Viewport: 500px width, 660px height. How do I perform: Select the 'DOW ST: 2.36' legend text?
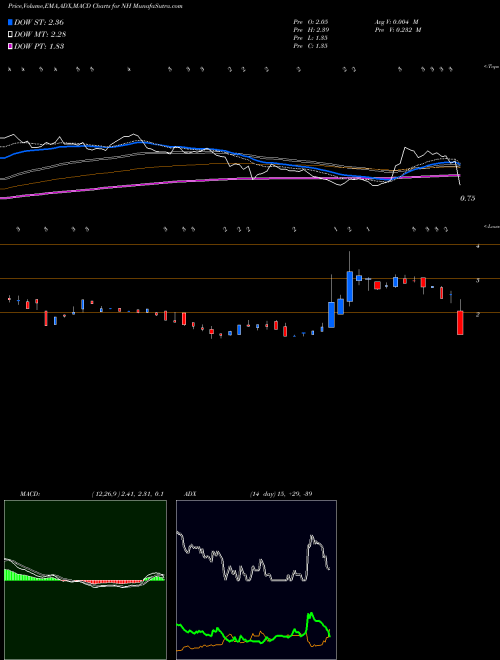pos(39,22)
